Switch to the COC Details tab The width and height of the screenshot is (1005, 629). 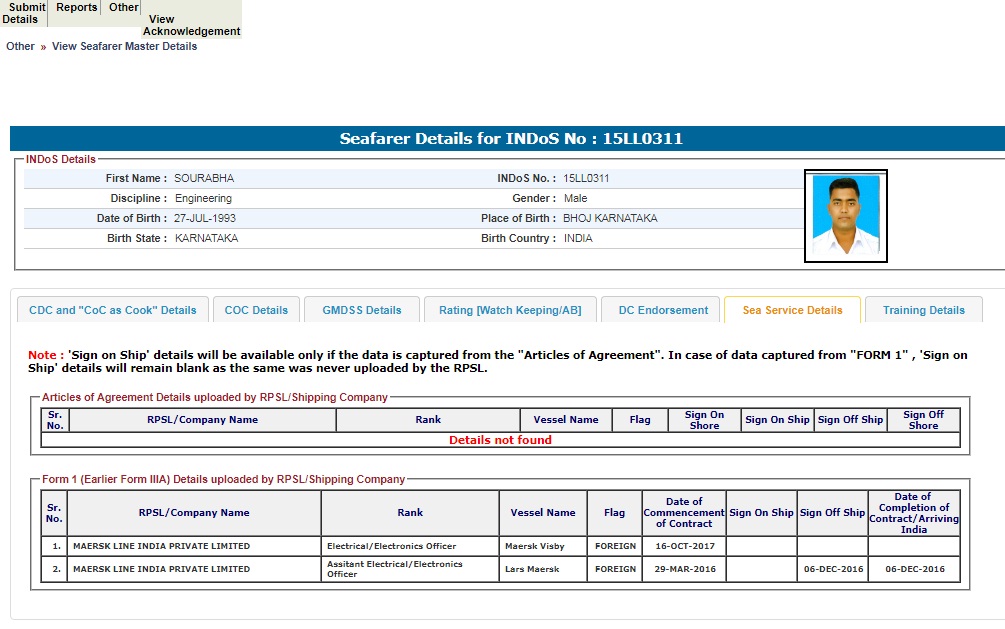(x=256, y=310)
